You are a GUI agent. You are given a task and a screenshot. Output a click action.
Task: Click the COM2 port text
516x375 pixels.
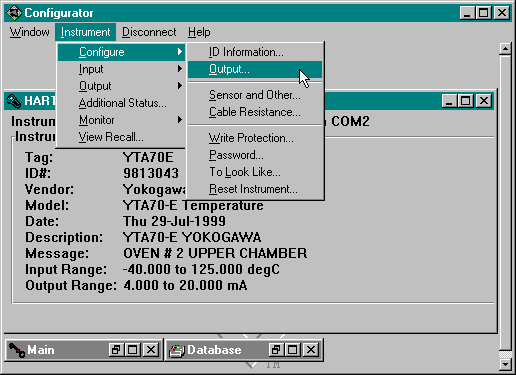(350, 121)
